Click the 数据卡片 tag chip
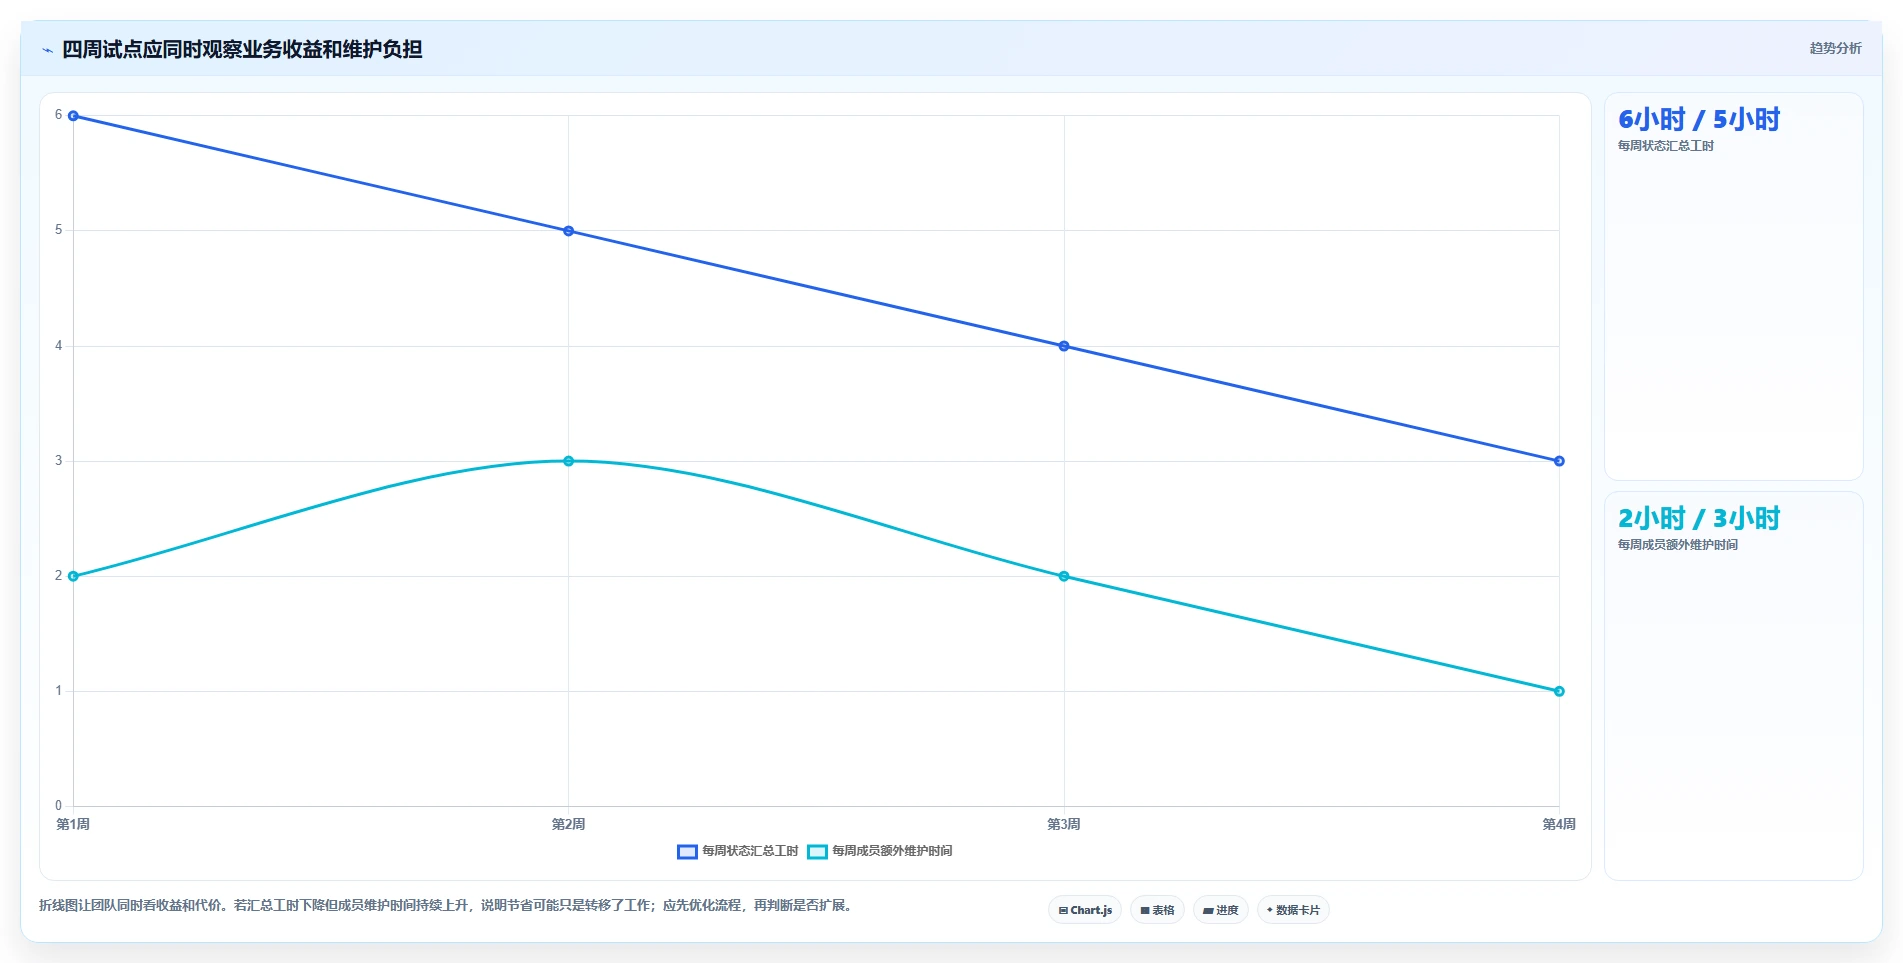 pos(1293,910)
